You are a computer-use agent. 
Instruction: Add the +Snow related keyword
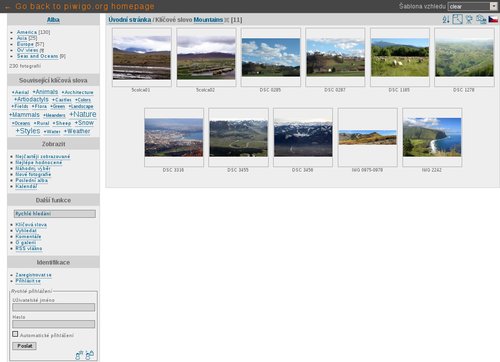pos(84,123)
